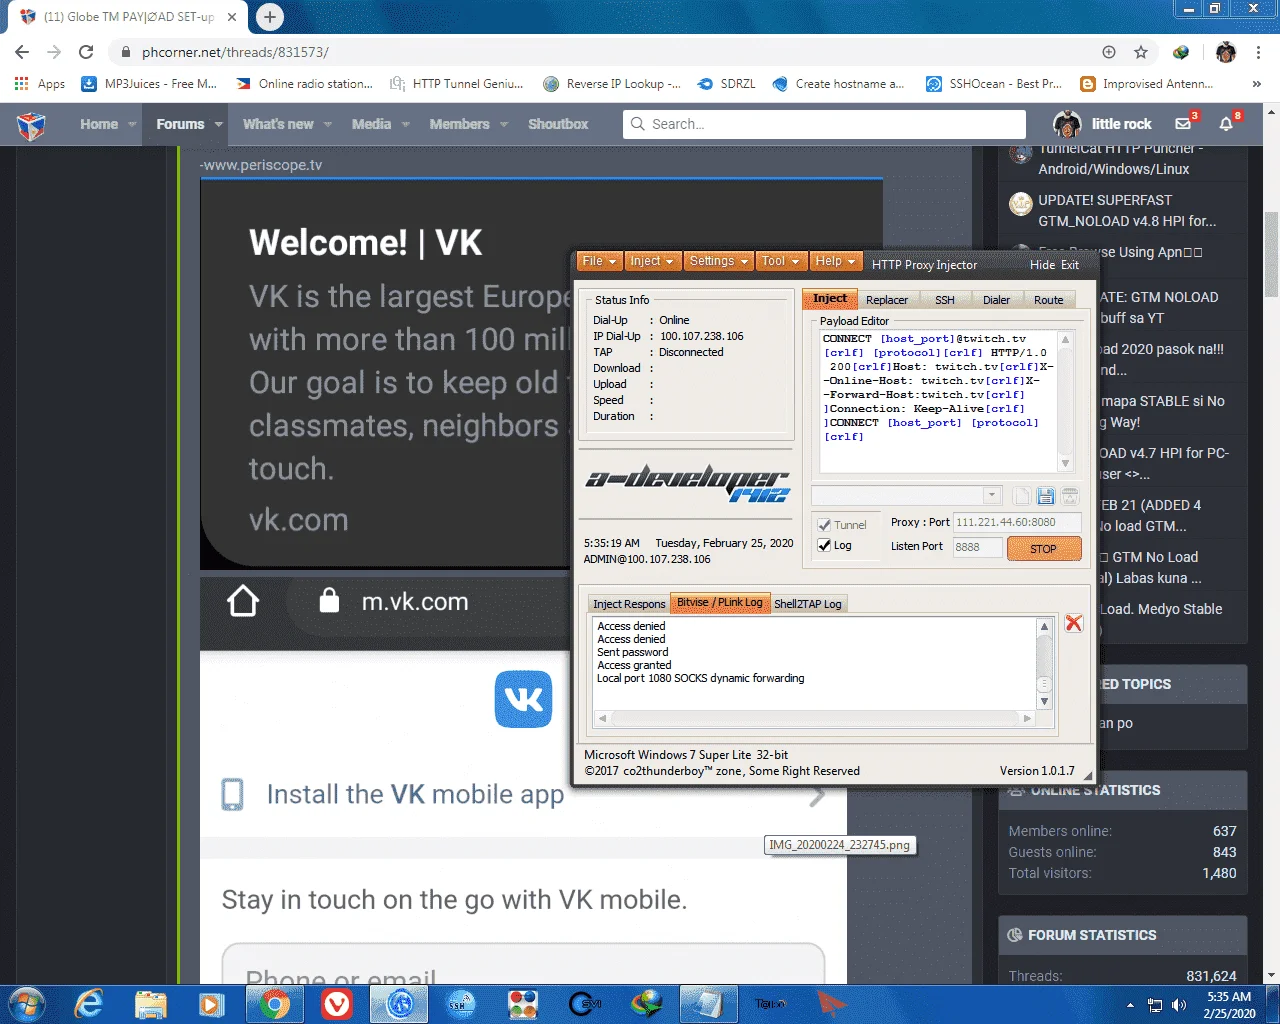Screen dimensions: 1280x1024
Task: Click the Bitvise SSH taskbar icon
Action: (x=461, y=1004)
